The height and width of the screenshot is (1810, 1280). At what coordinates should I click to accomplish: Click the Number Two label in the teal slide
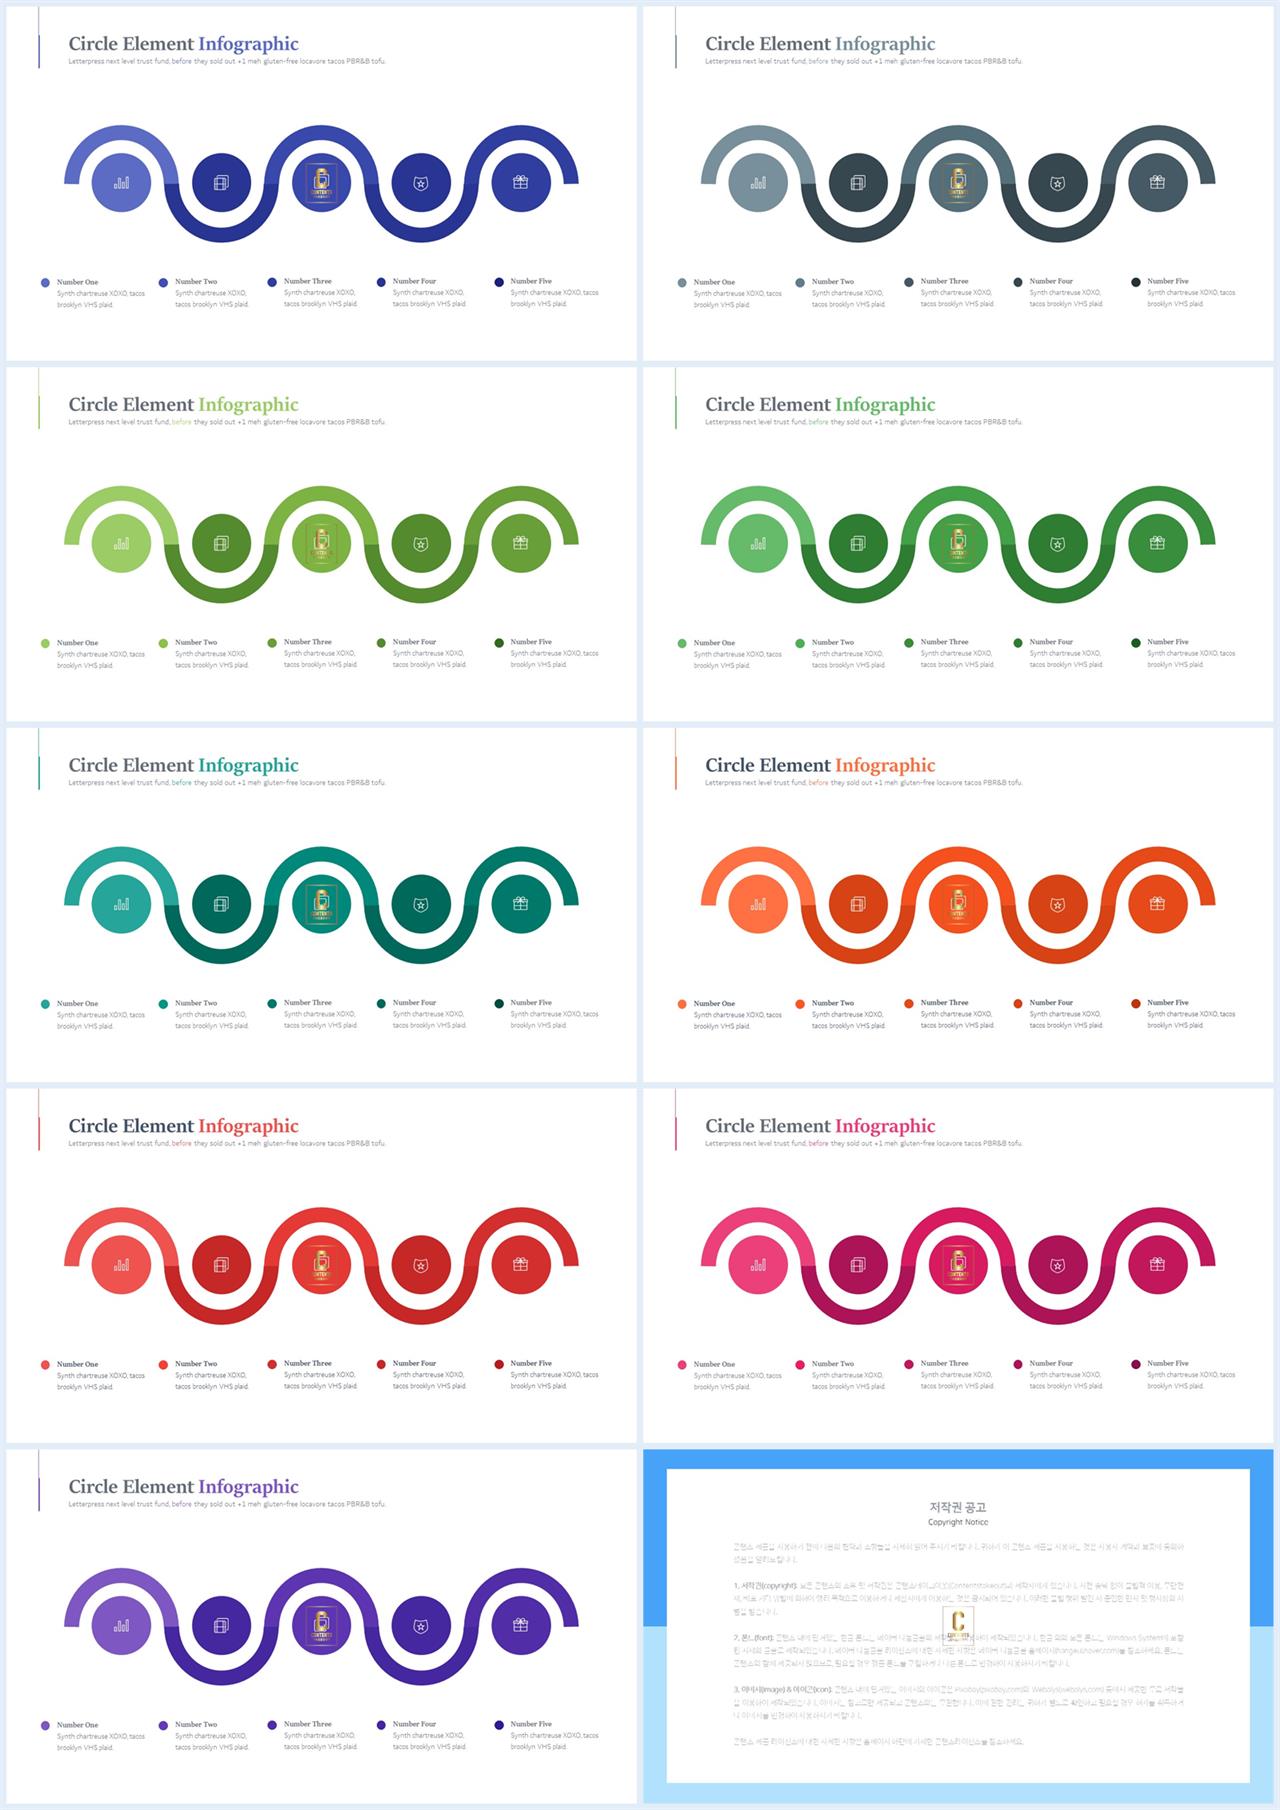pyautogui.click(x=196, y=1003)
